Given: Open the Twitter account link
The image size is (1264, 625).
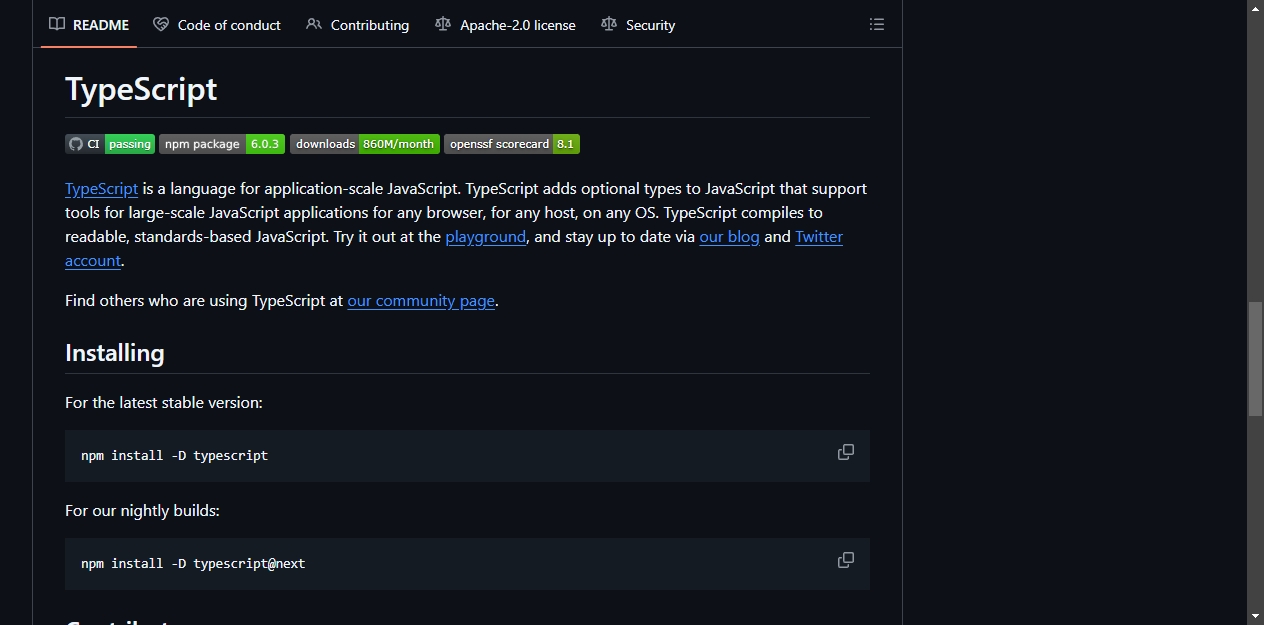Looking at the screenshot, I should (x=819, y=237).
